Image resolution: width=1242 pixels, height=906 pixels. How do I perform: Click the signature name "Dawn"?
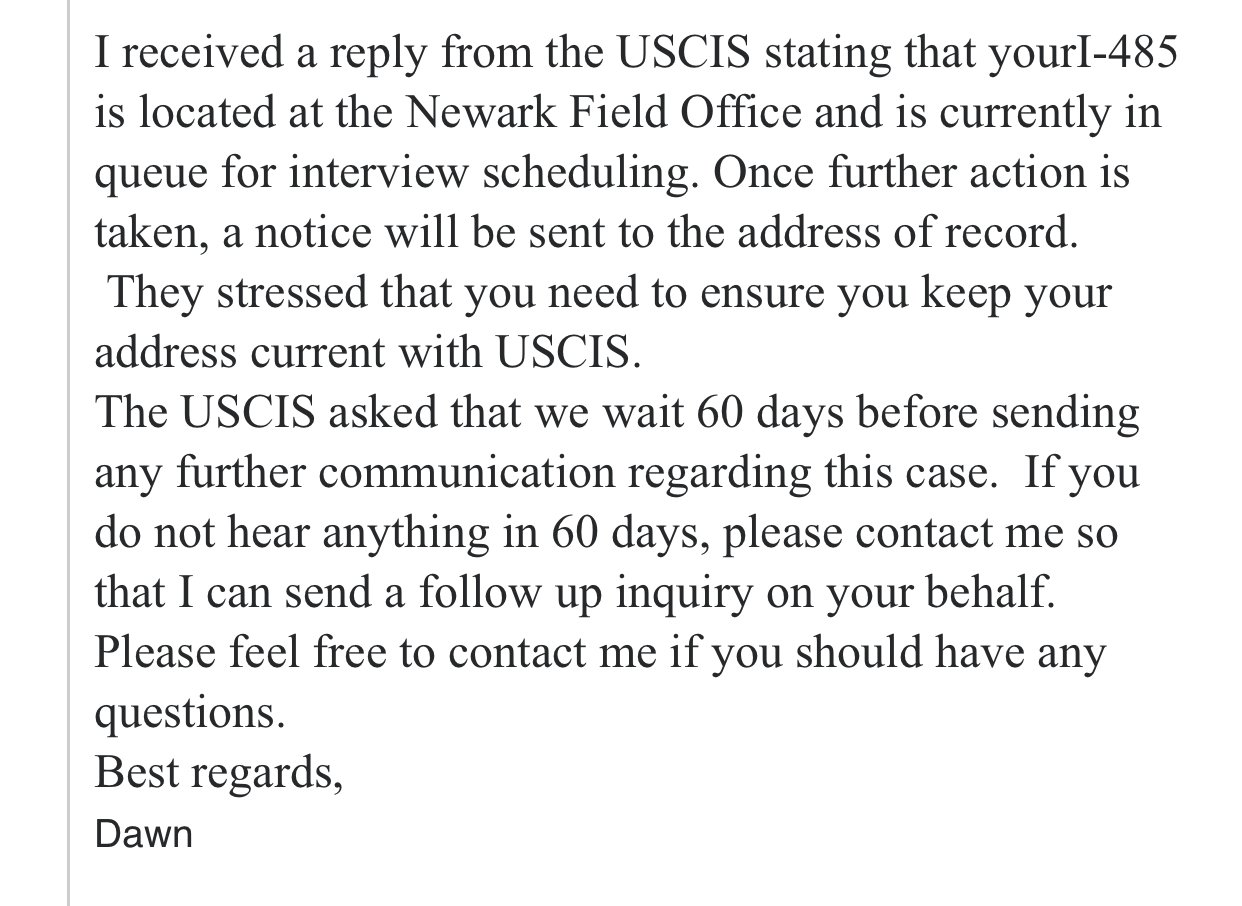click(143, 834)
